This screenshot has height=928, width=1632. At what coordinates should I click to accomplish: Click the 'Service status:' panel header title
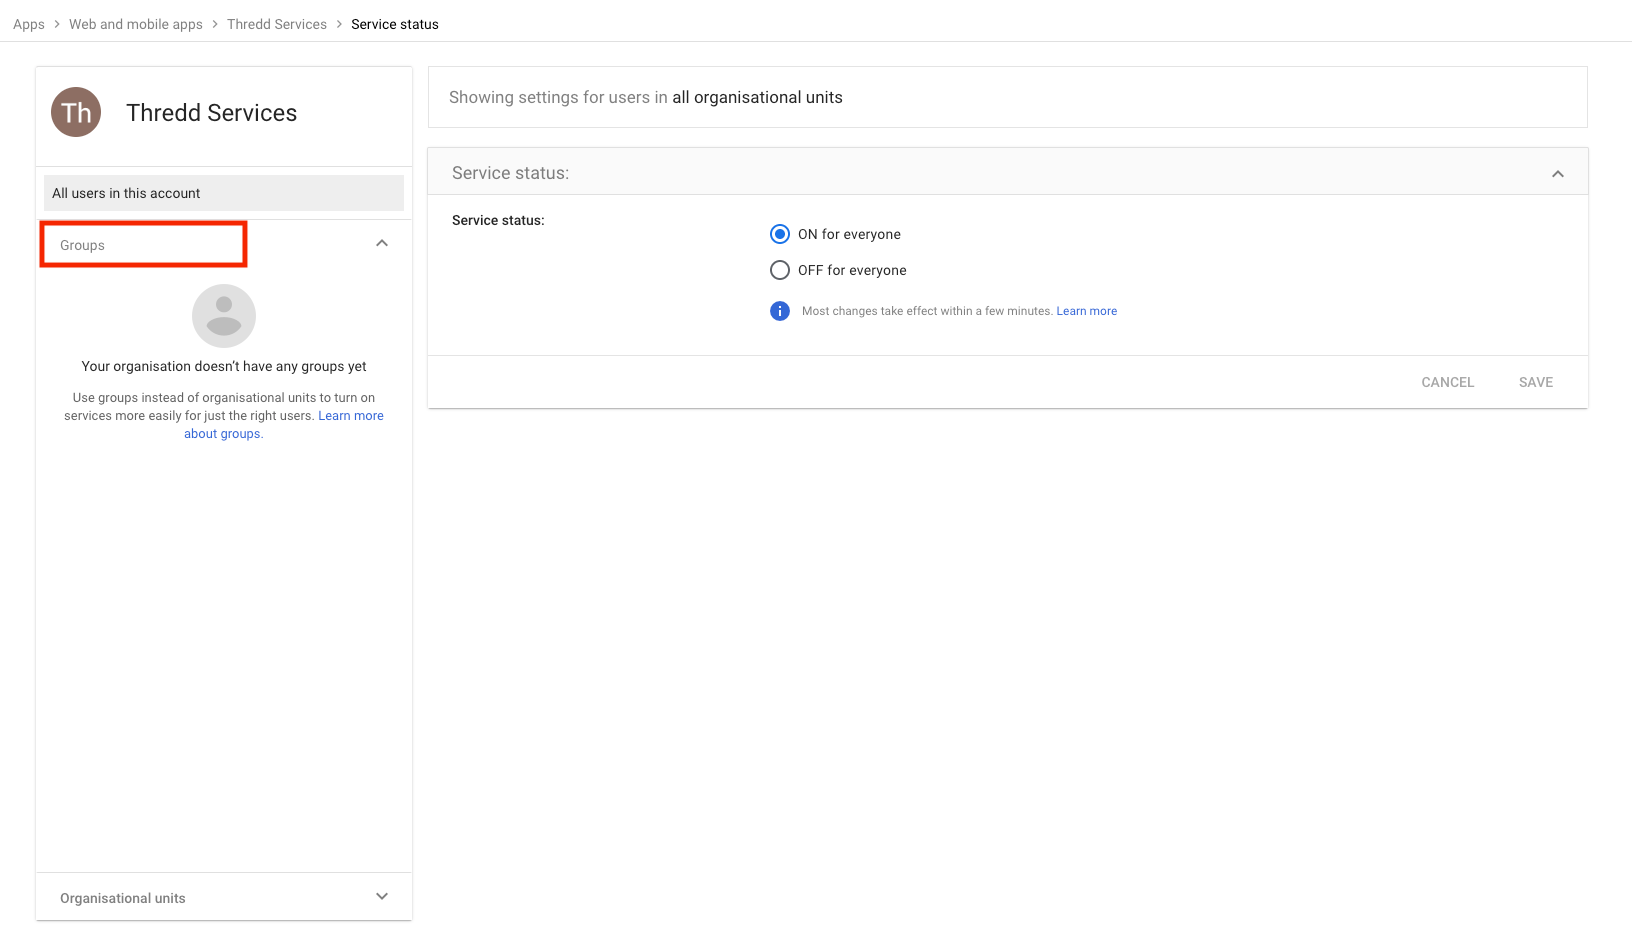511,173
